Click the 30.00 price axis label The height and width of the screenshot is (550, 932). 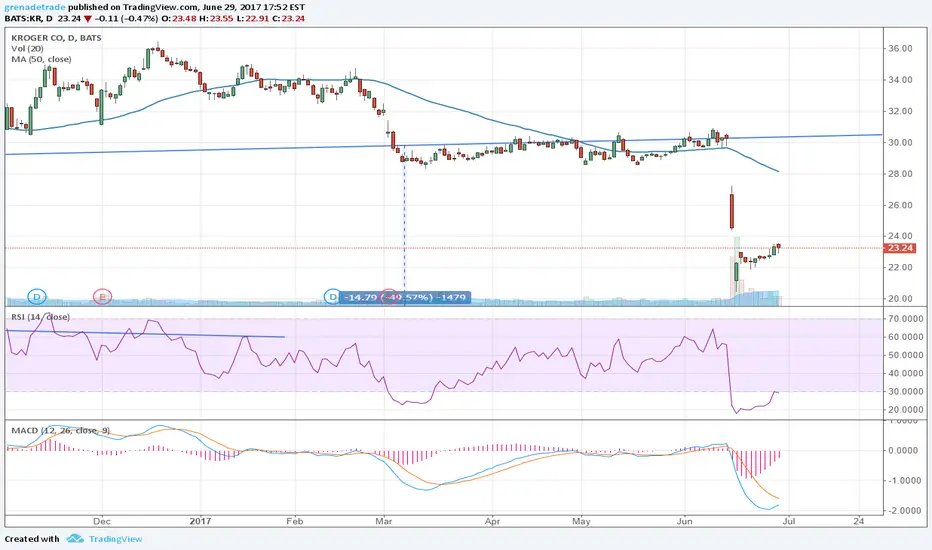[x=900, y=143]
